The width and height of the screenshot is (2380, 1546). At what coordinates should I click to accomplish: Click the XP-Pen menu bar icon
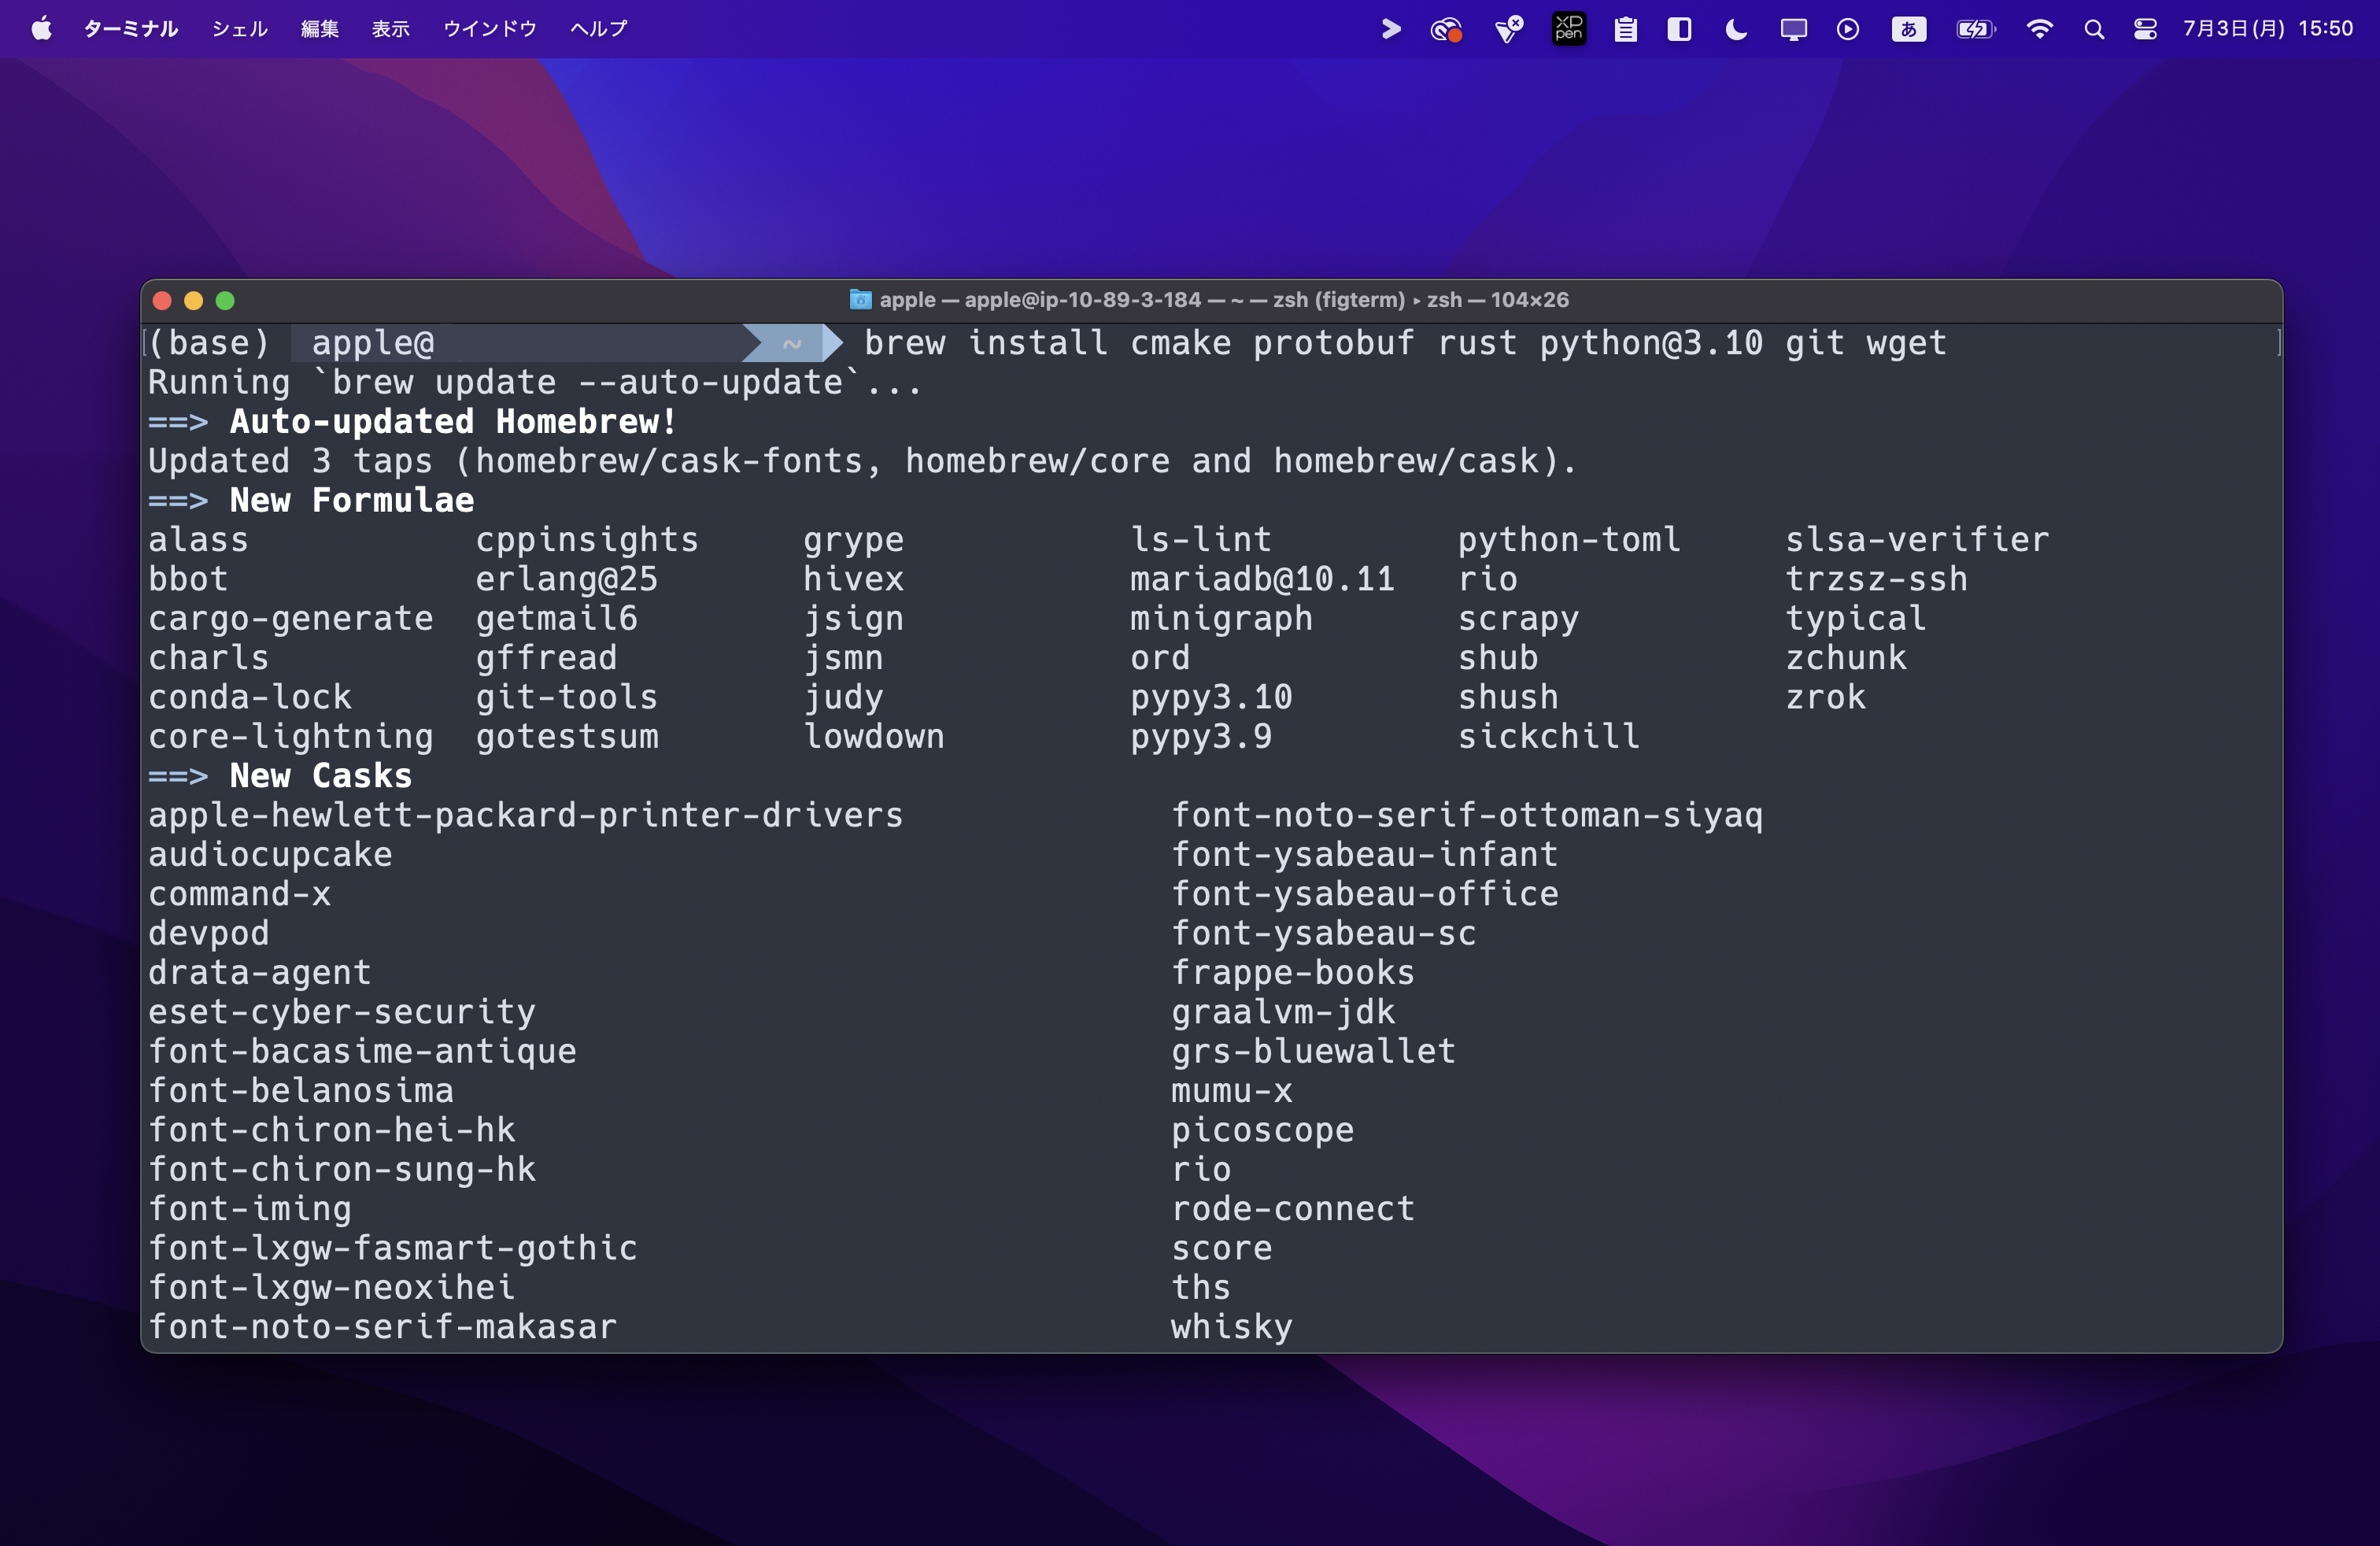[1568, 29]
